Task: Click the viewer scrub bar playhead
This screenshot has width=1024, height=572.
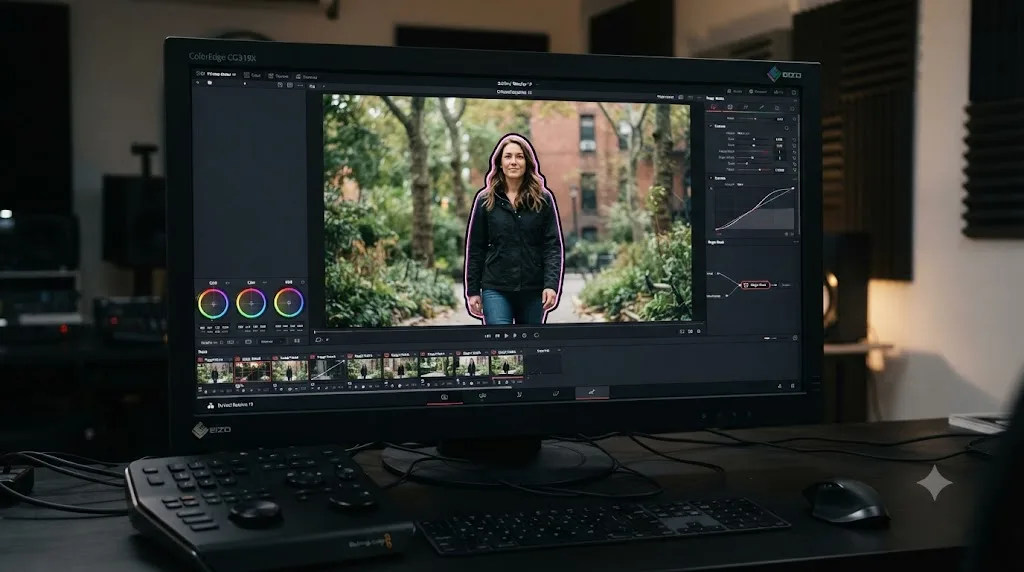Action: click(315, 332)
